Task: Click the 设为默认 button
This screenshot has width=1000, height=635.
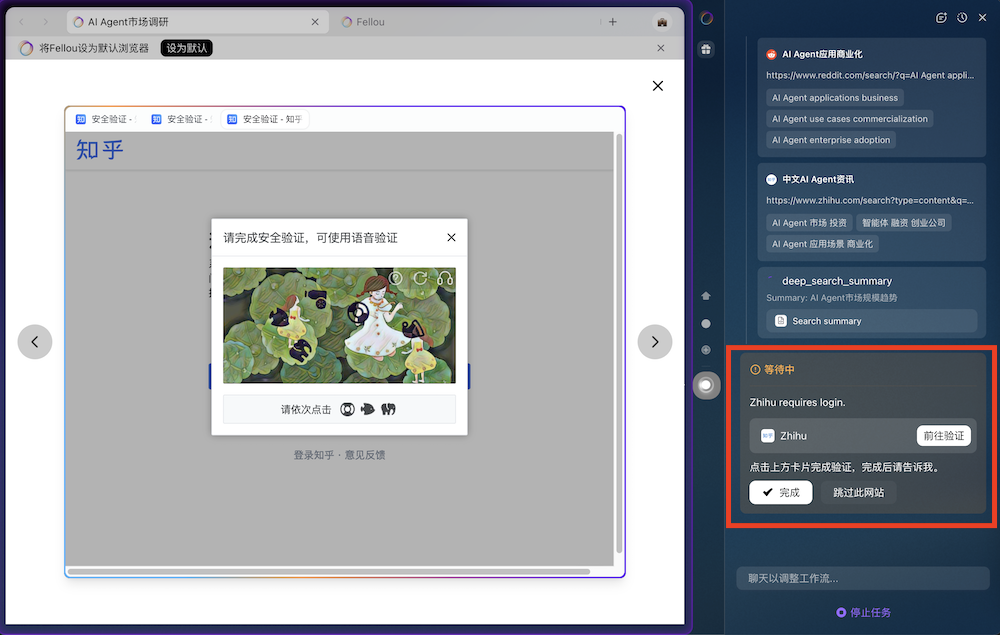Action: click(187, 48)
